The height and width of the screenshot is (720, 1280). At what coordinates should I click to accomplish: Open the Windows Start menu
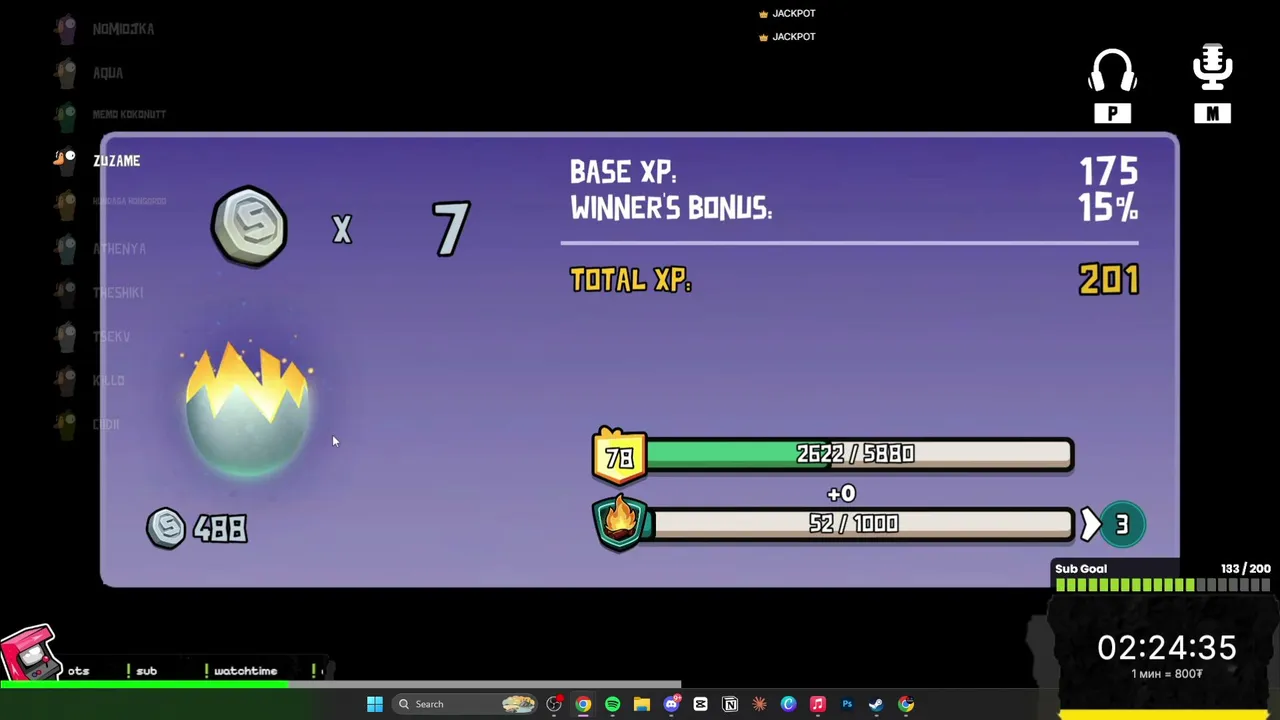click(x=374, y=704)
